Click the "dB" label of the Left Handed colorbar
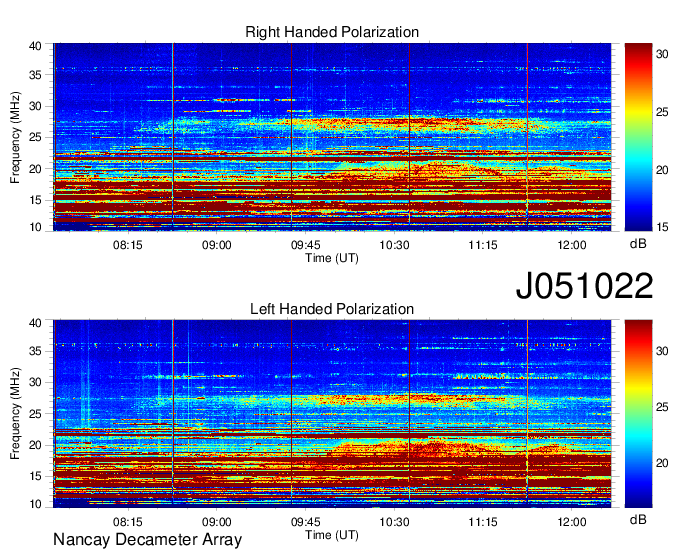The height and width of the screenshot is (552, 680). (638, 519)
